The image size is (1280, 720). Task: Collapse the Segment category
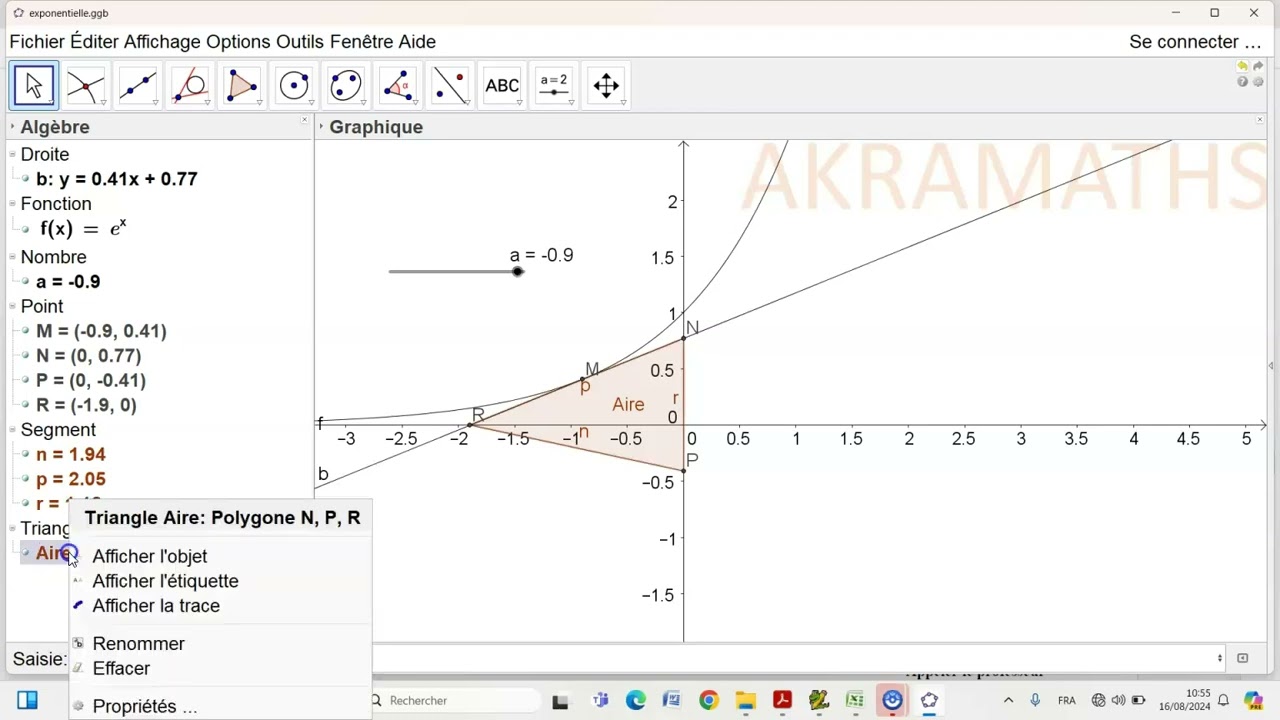click(13, 430)
